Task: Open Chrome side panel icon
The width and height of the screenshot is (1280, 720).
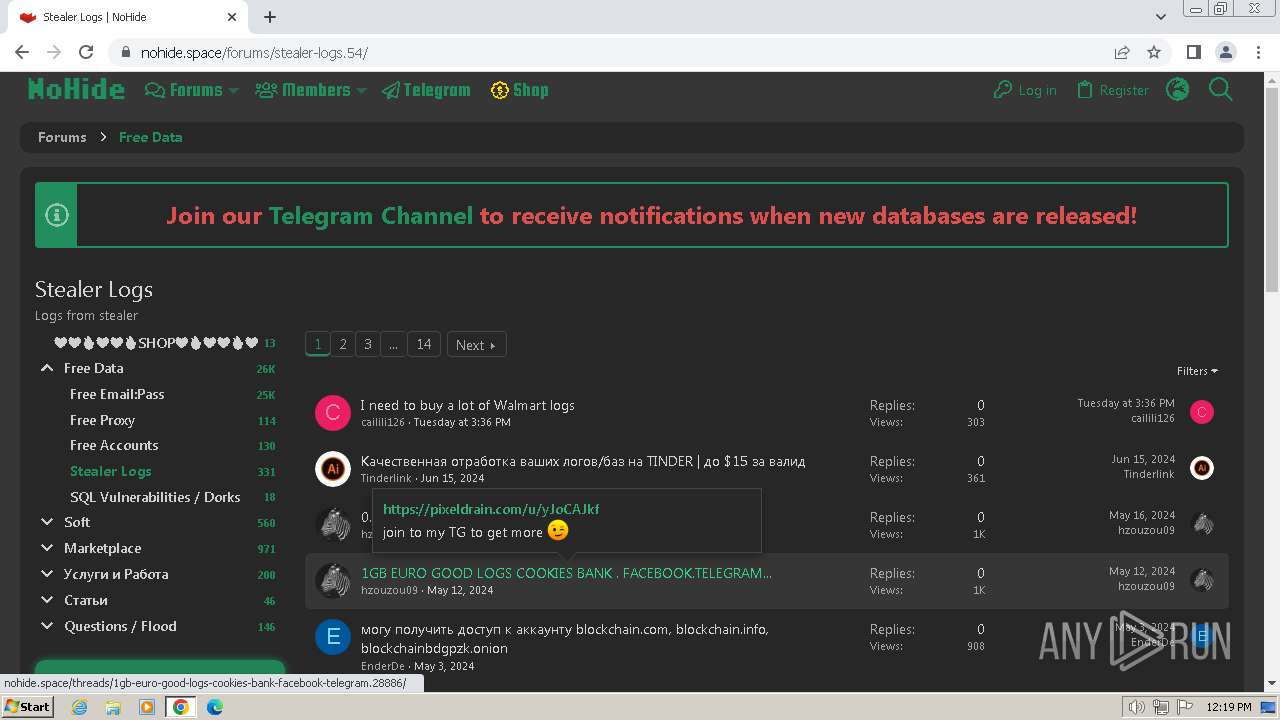Action: click(x=1193, y=52)
